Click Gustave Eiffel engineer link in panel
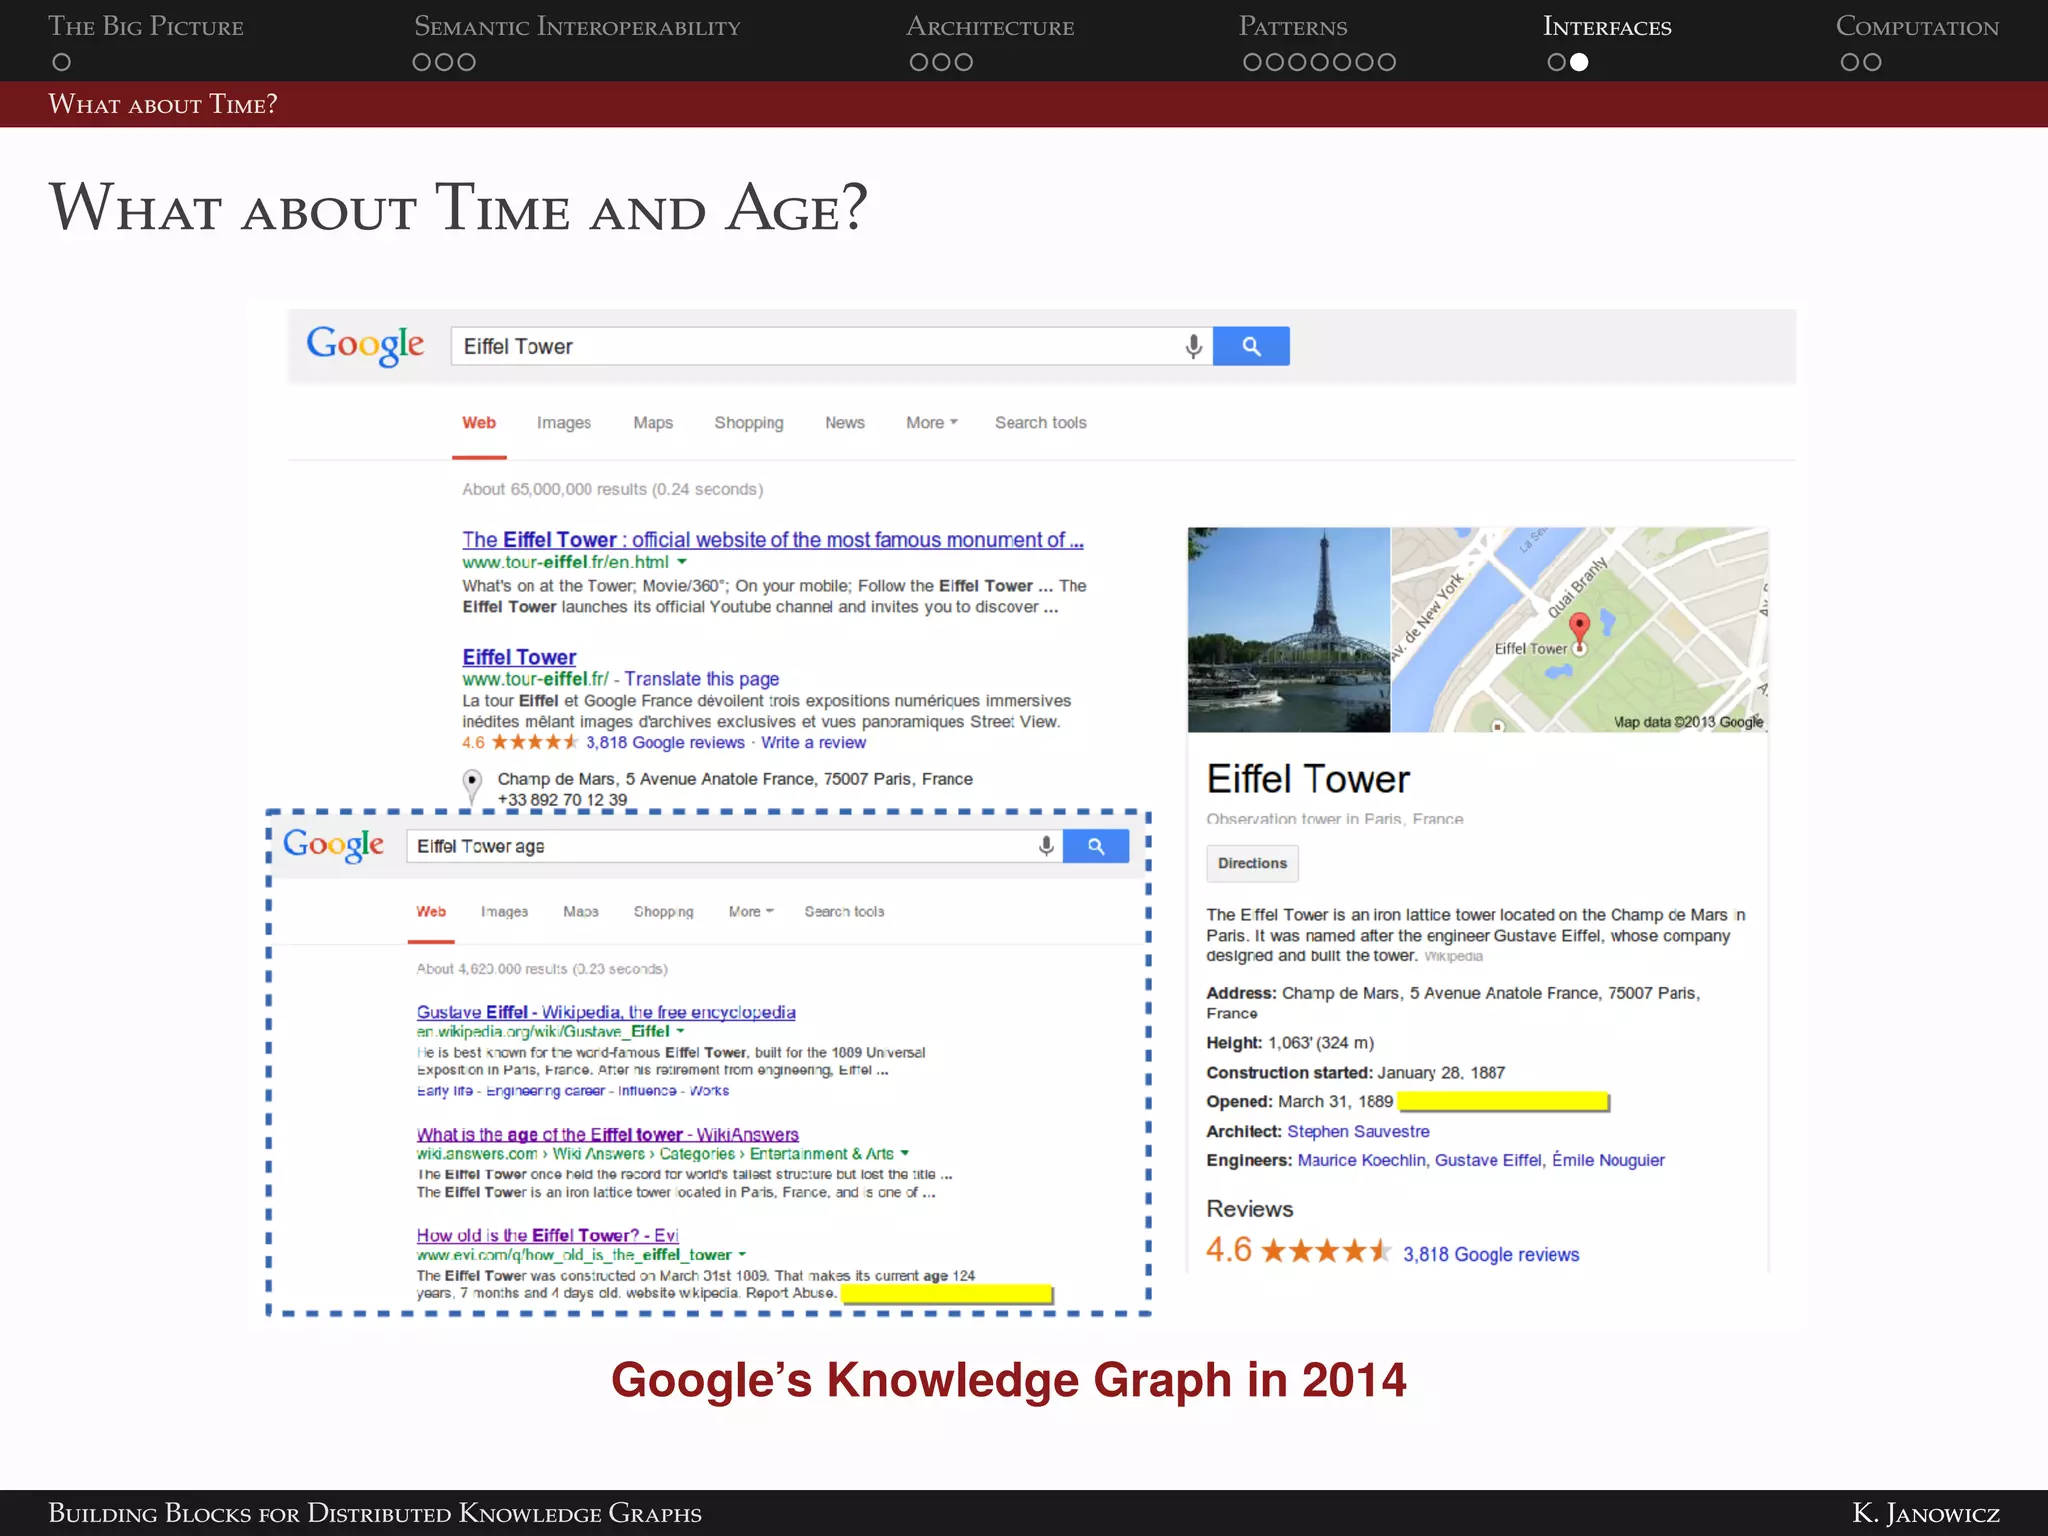Image resolution: width=2048 pixels, height=1536 pixels. pos(1488,1160)
